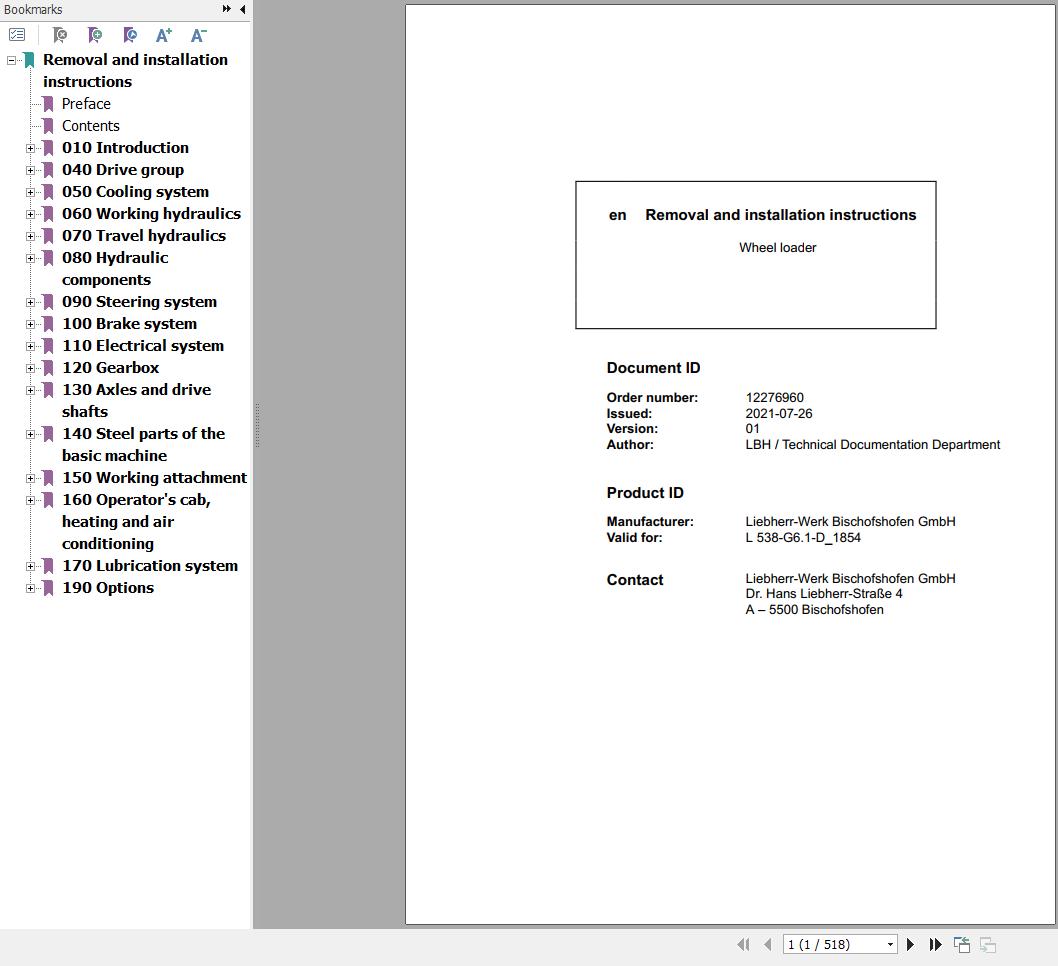Expand the 010 Introduction bookmark
1058x966 pixels.
[x=30, y=148]
